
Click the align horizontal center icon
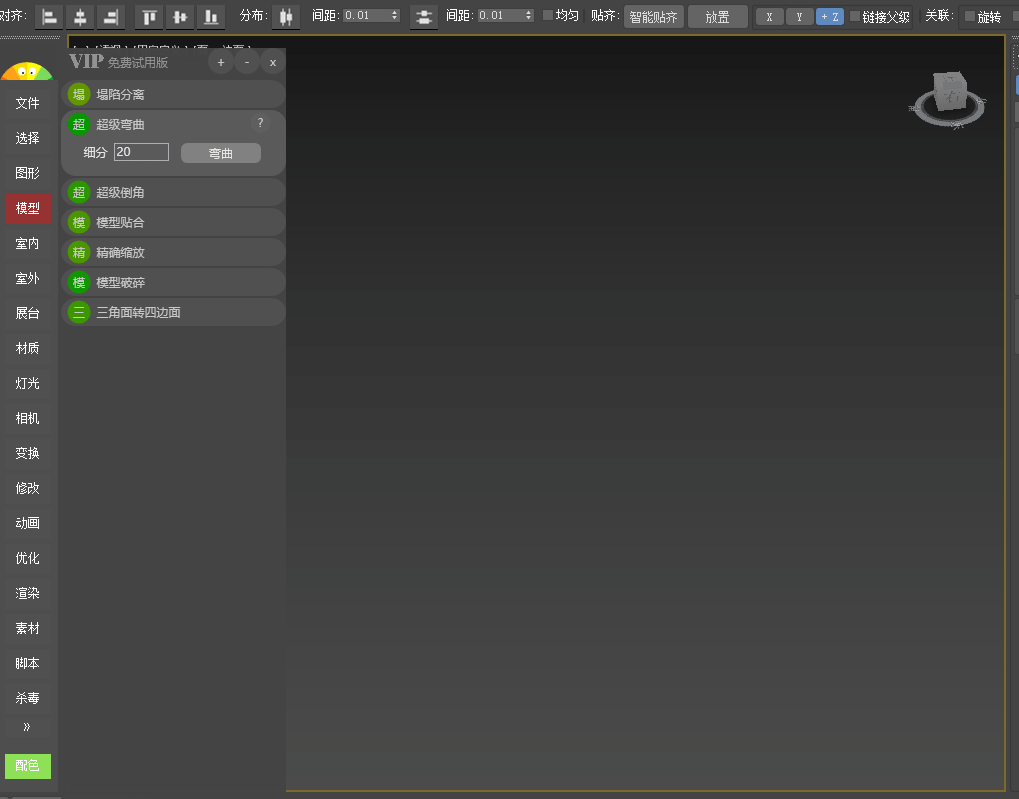[80, 16]
